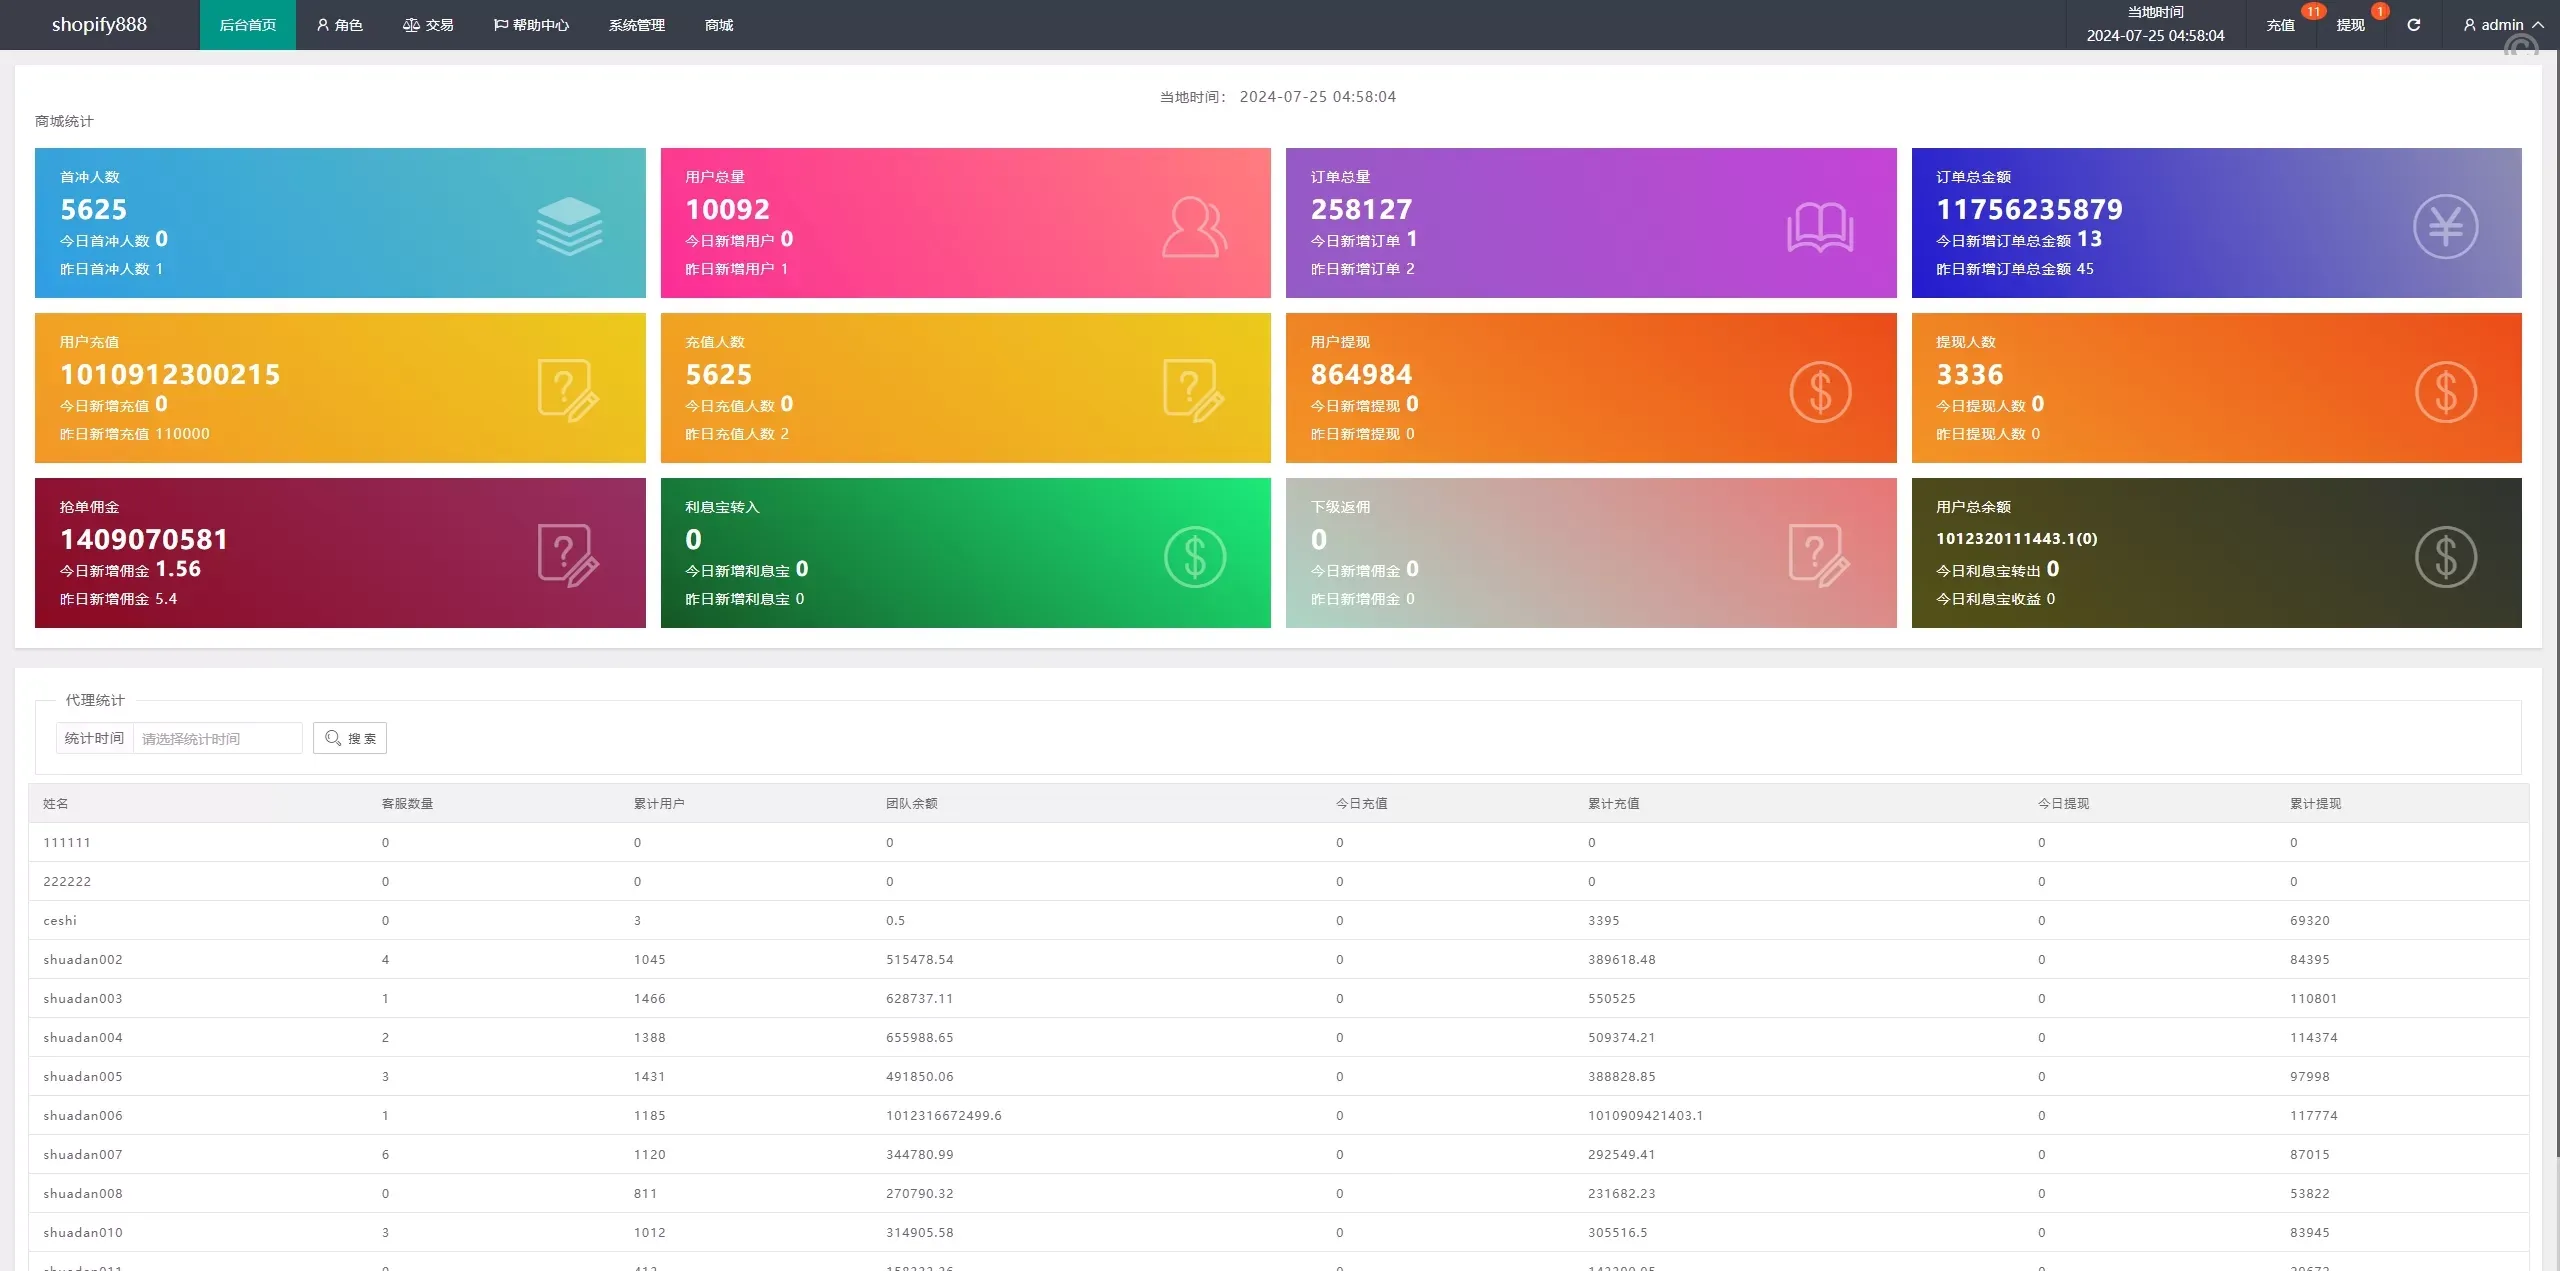
Task: Click the users icon on 用户总量 card
Action: (1194, 227)
